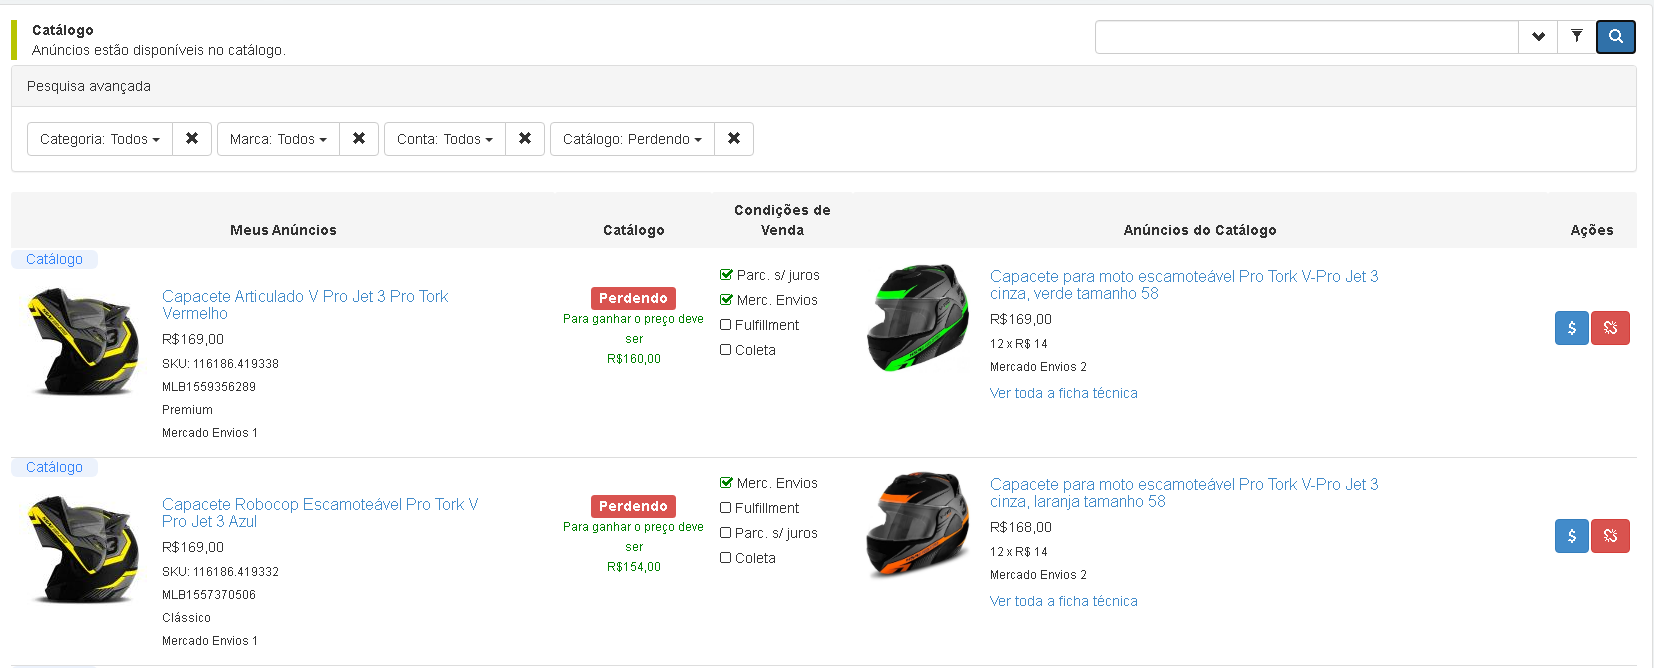The height and width of the screenshot is (668, 1654).
Task: Toggle Parc. s/ juros checkbox in first row
Action: pos(726,275)
